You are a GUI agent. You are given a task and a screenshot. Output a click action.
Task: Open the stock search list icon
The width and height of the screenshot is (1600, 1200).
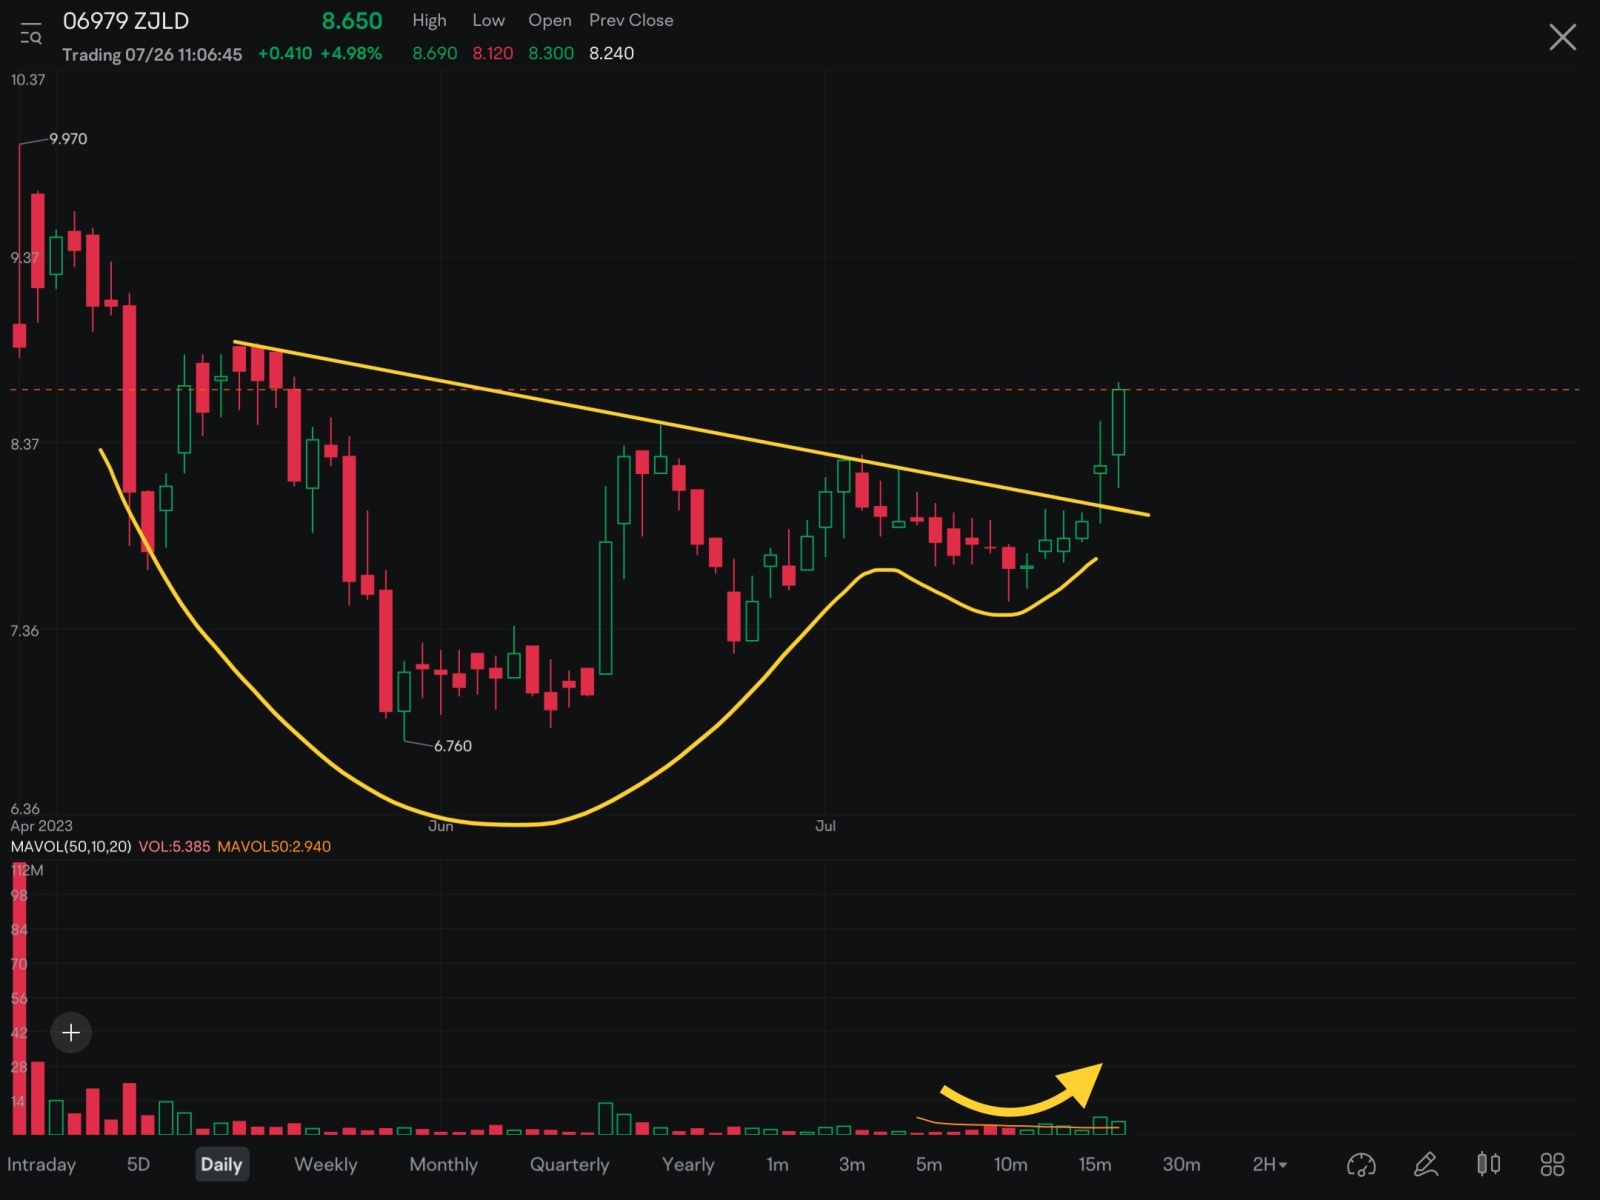coord(31,34)
